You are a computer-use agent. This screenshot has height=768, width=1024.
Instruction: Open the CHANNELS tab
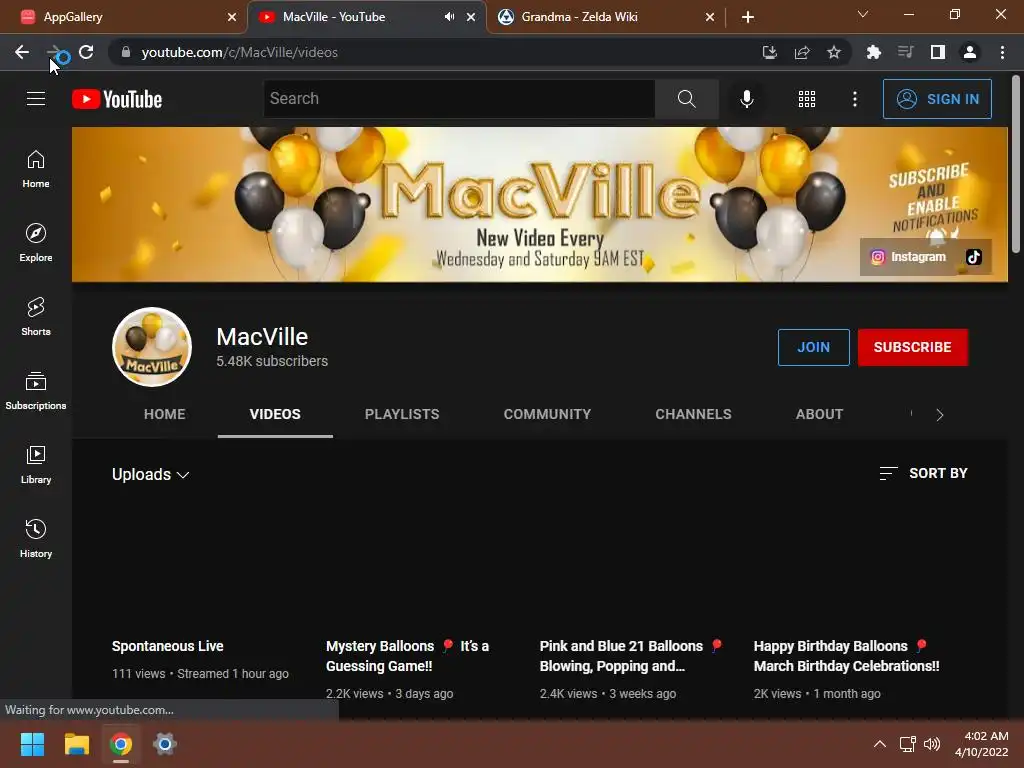693,414
